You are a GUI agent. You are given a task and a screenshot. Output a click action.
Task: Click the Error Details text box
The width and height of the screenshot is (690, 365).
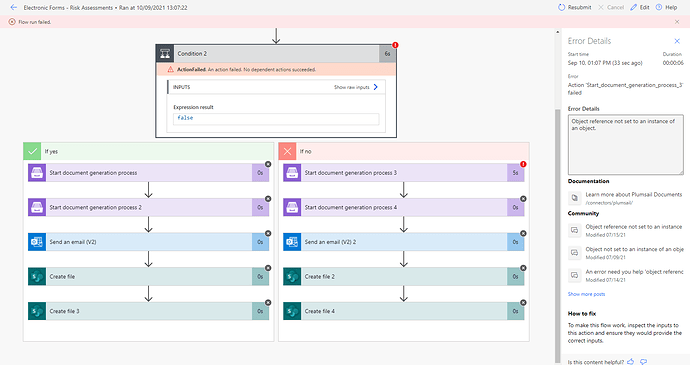tap(625, 145)
